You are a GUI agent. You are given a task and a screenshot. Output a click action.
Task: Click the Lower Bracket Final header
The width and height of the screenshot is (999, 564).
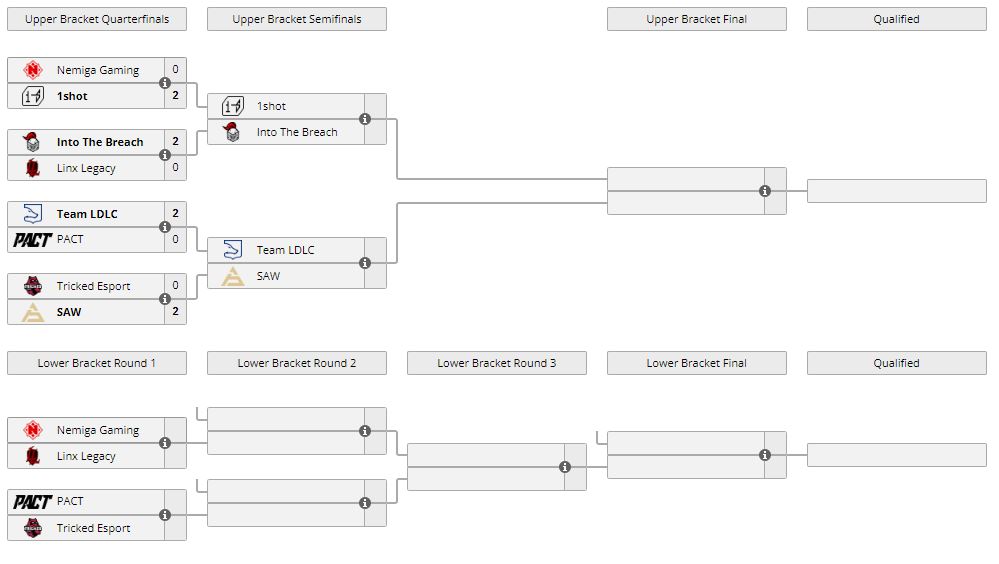click(697, 363)
